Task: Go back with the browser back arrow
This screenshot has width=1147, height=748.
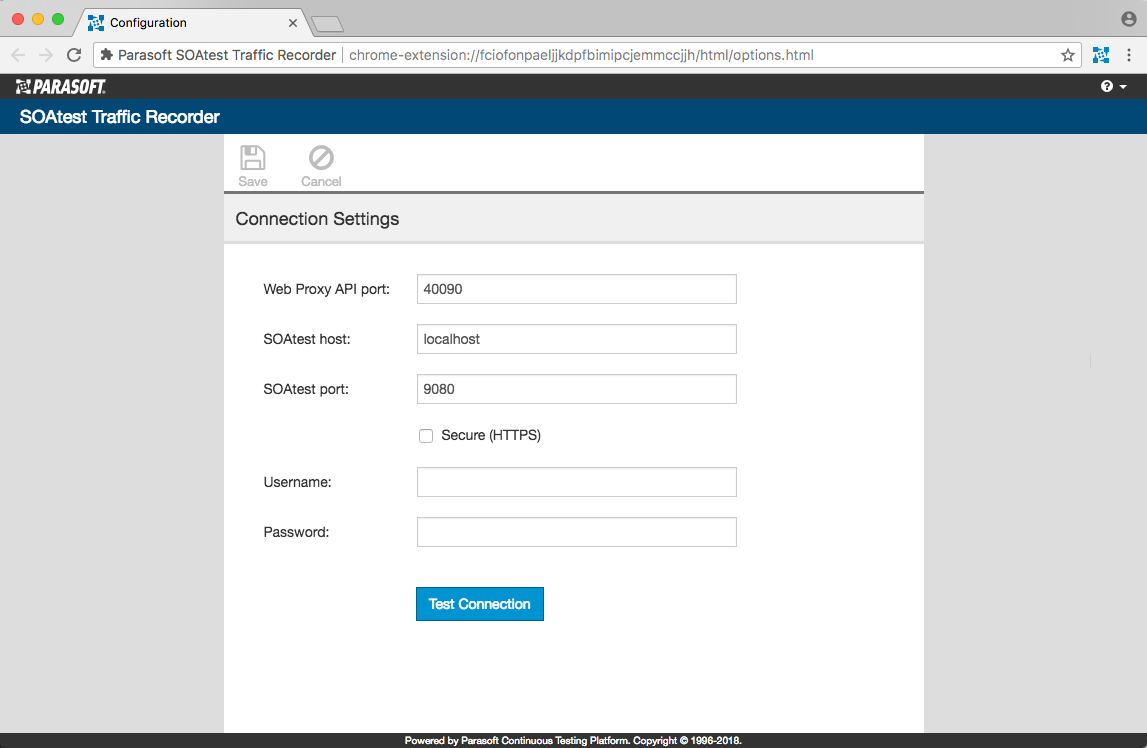Action: click(18, 55)
